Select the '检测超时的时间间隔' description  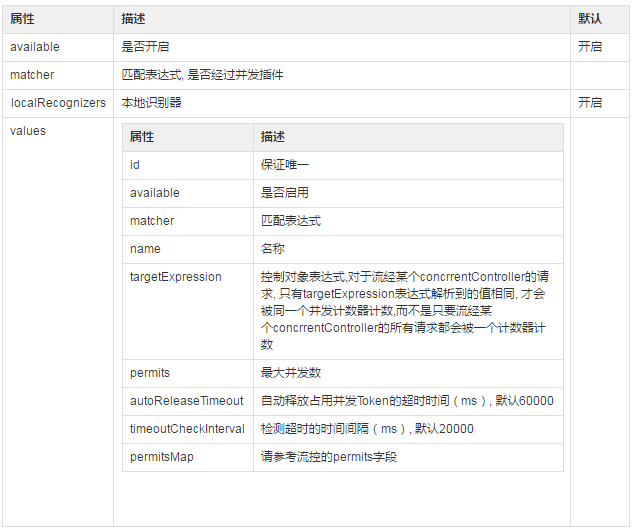pos(367,429)
